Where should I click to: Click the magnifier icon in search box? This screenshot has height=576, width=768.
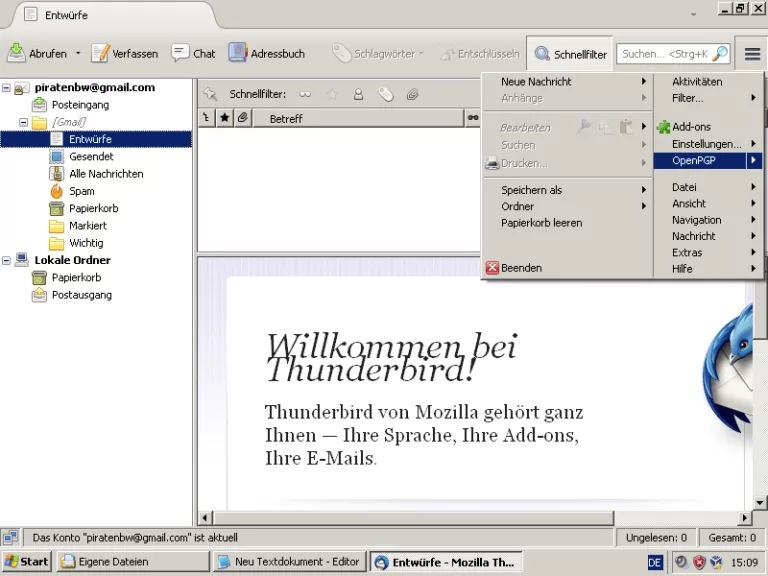[720, 54]
